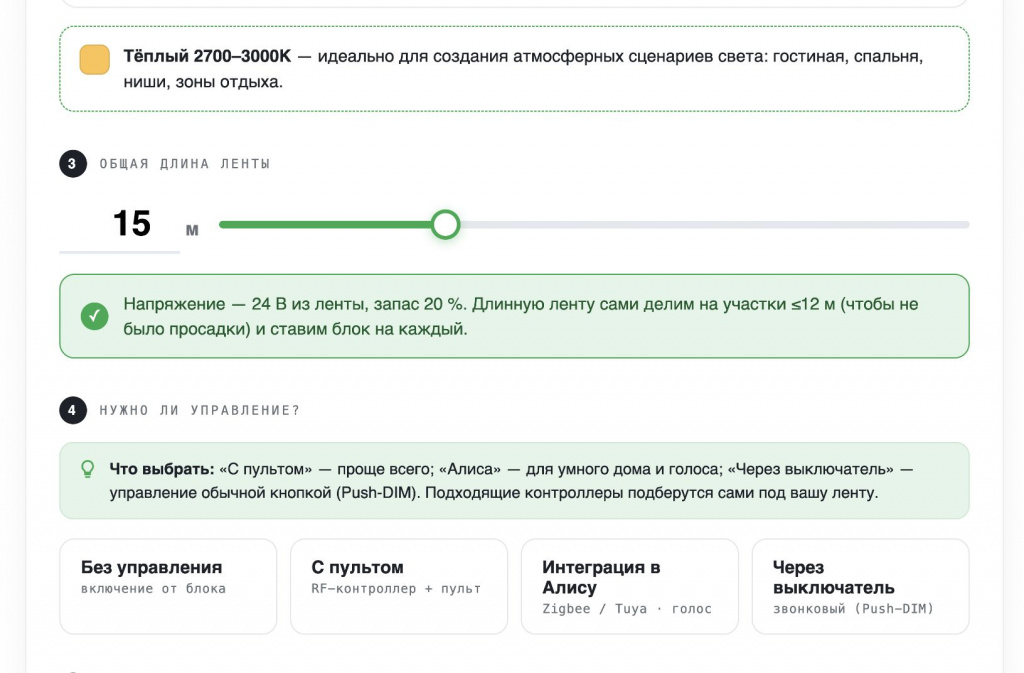The height and width of the screenshot is (673, 1024).
Task: Click the "Zigbee / Tuya · голос" subtitle
Action: click(x=627, y=609)
